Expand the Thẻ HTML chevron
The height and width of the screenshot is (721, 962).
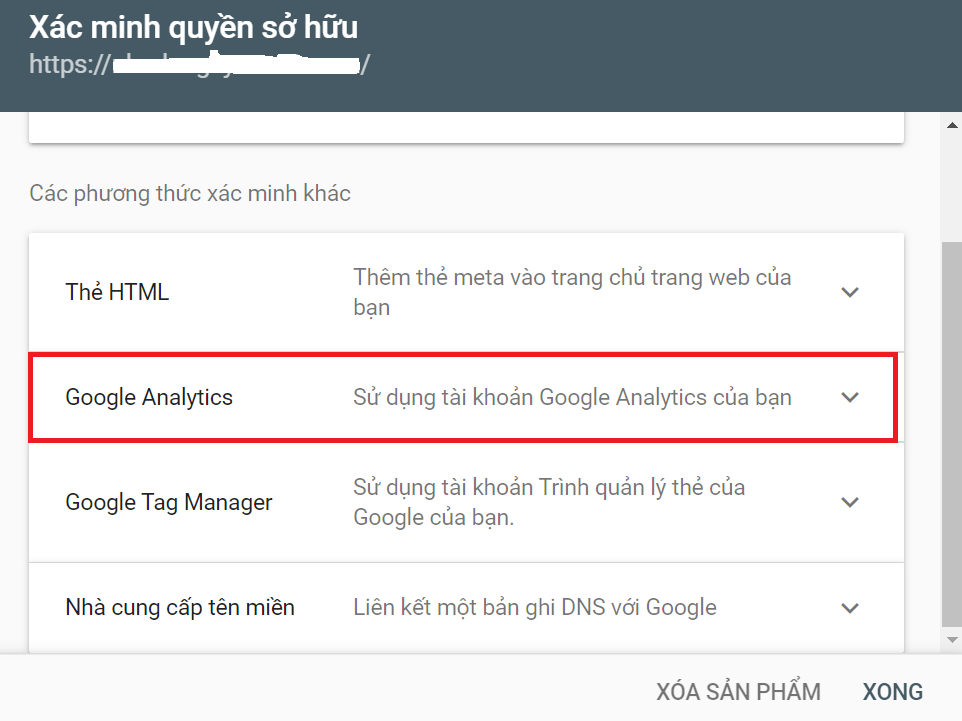pos(850,292)
